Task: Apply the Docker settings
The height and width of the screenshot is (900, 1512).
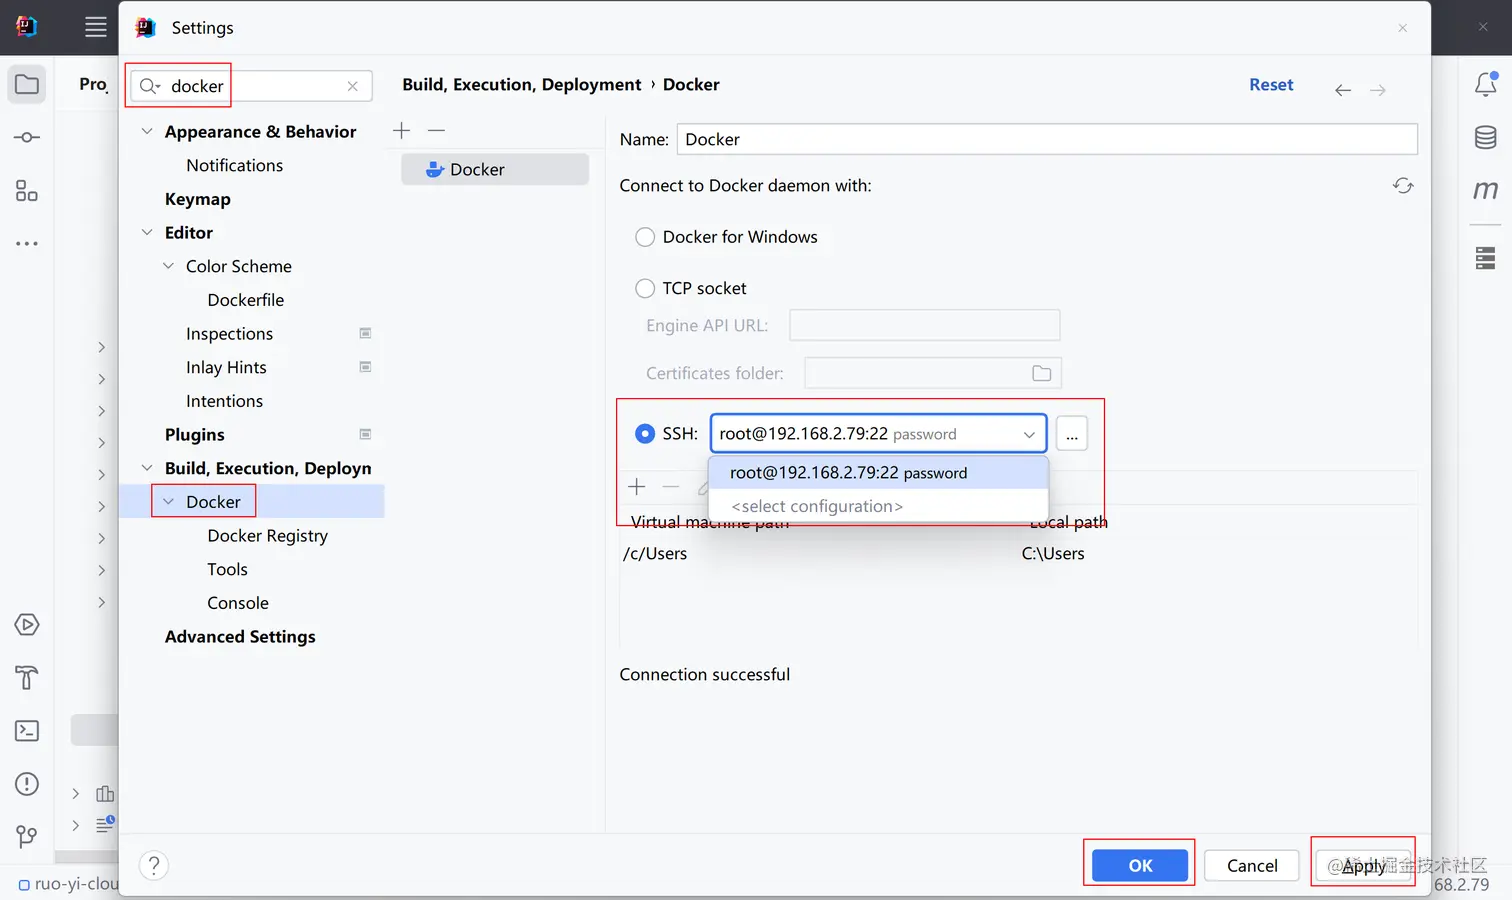Action: click(1363, 865)
